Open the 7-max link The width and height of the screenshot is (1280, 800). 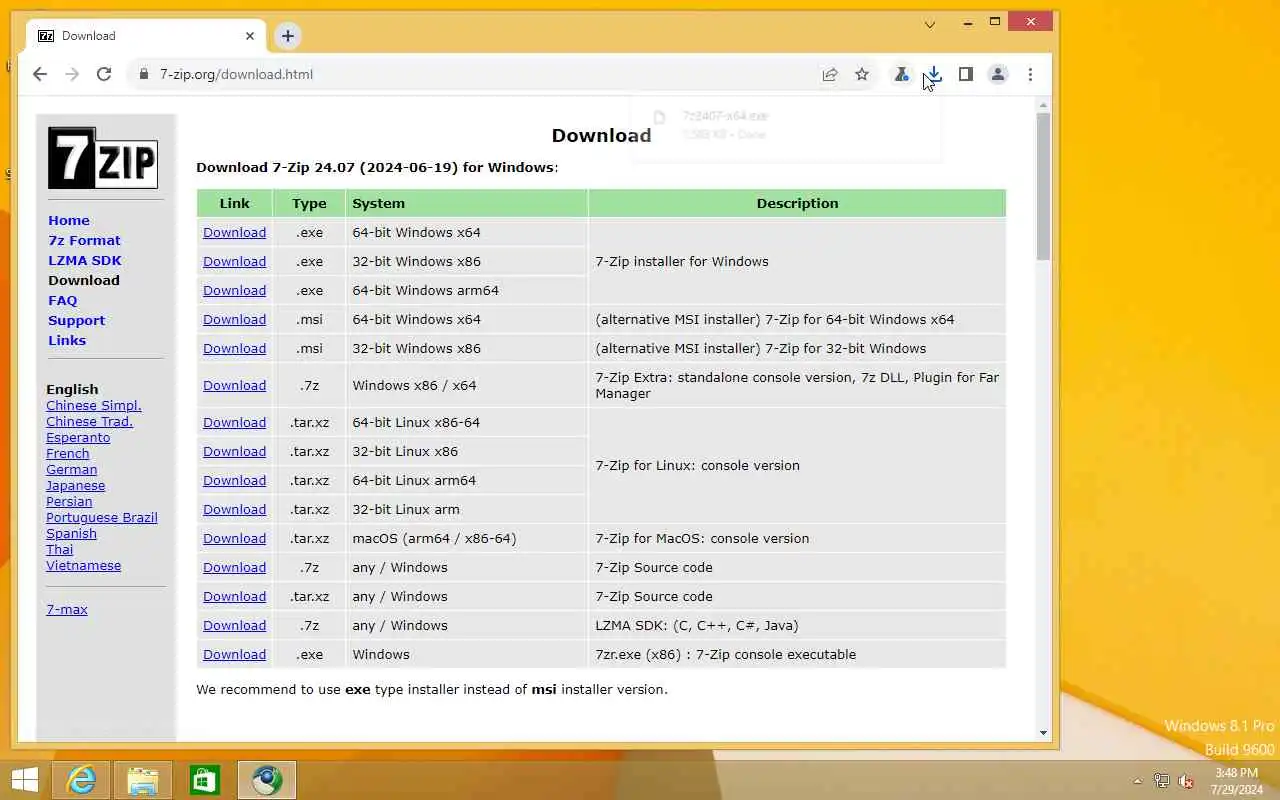[67, 609]
